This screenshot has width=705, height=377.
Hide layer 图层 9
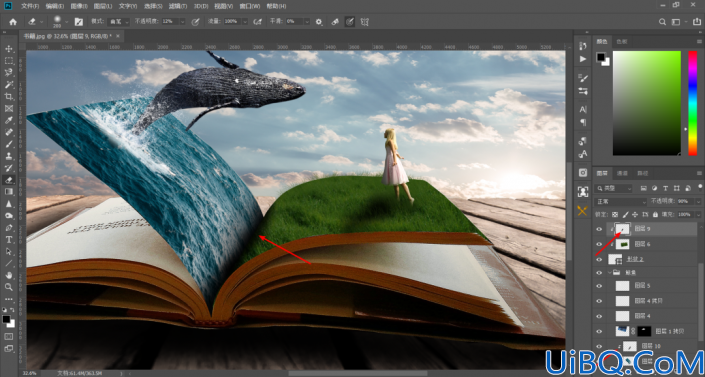click(599, 229)
